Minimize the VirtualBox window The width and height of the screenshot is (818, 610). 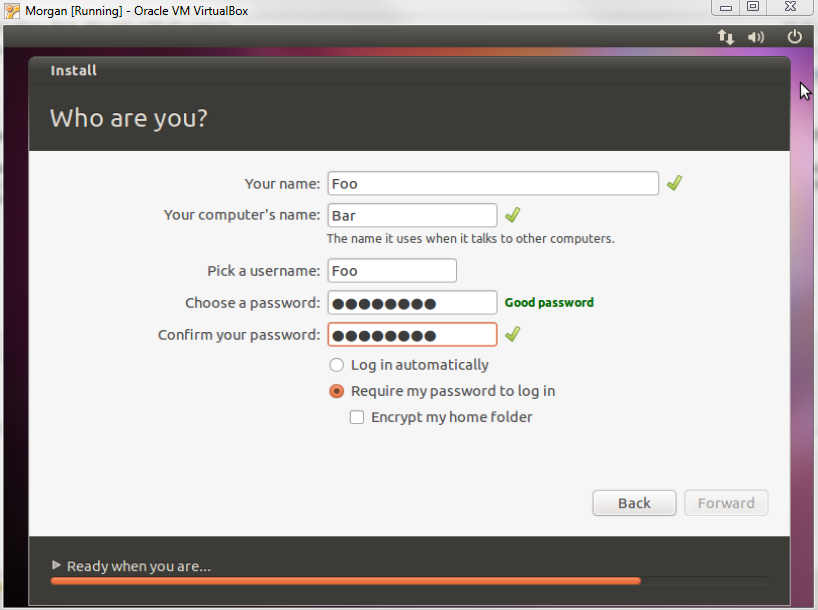point(725,7)
